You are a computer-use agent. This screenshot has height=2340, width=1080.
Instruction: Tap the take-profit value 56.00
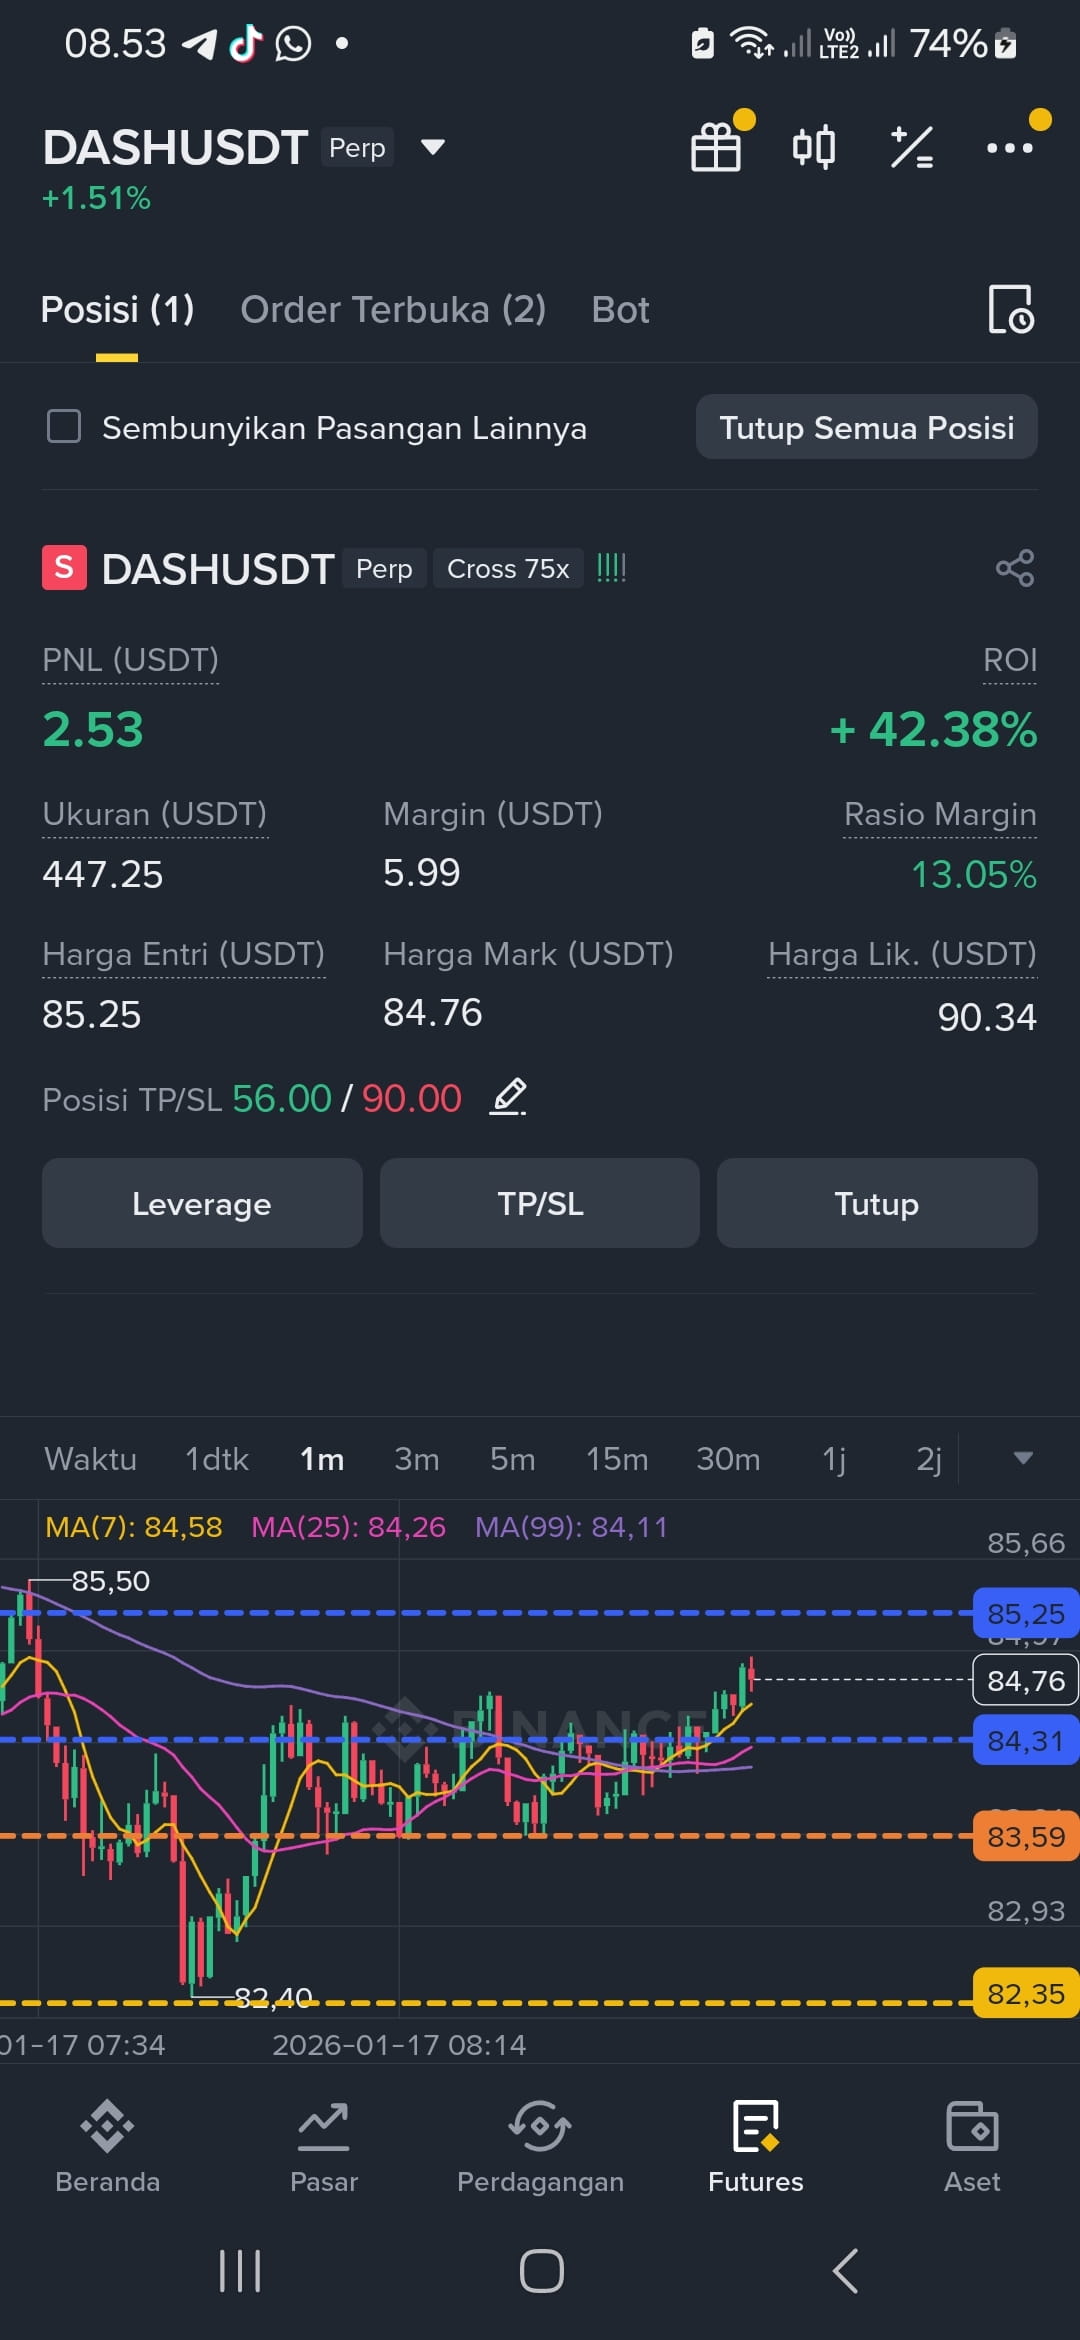(281, 1098)
